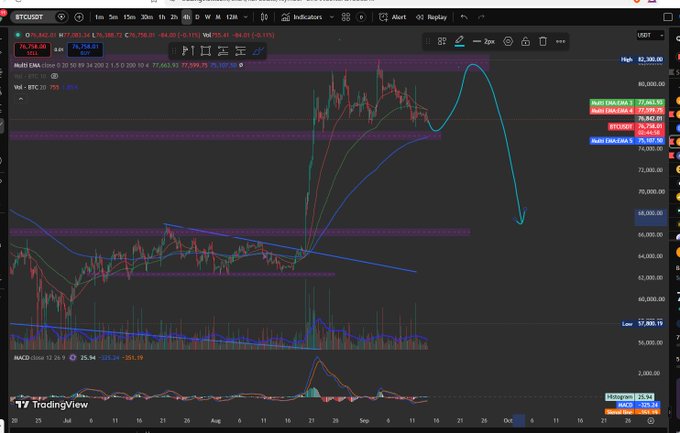Open more options ellipsis for drawing
This screenshot has height=433, width=680.
point(560,42)
